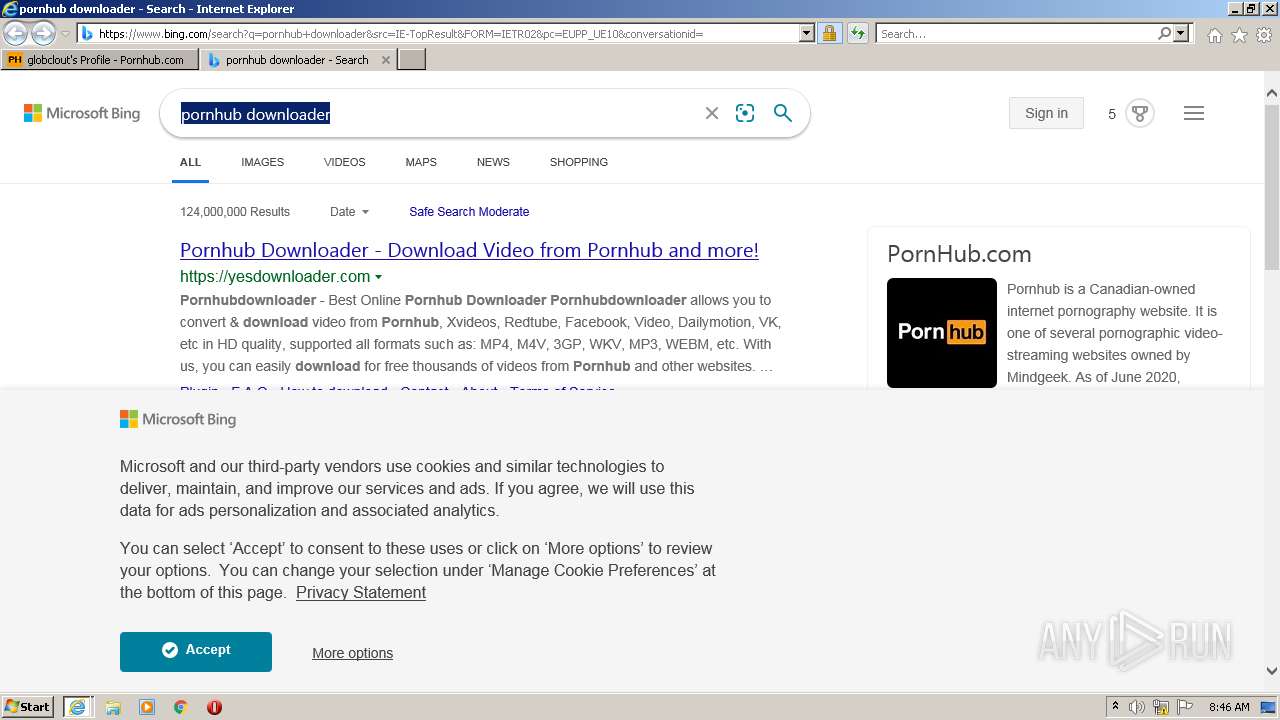Viewport: 1280px width, 720px height.
Task: Click the page scrollbar up arrow
Action: coord(1272,94)
